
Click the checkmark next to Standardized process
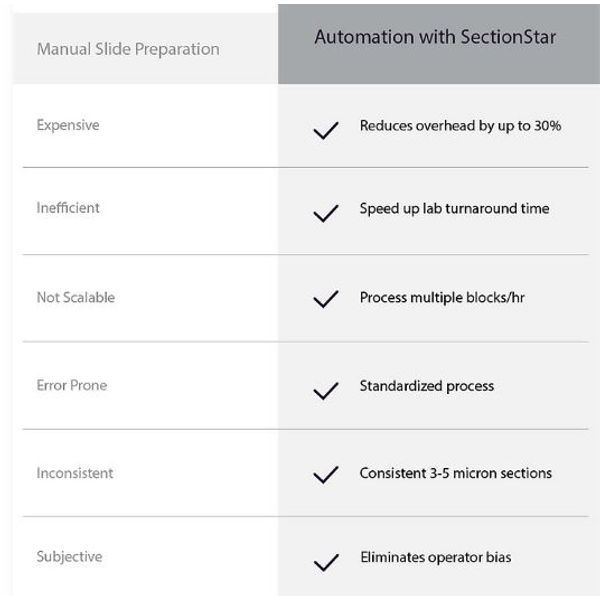tap(326, 391)
